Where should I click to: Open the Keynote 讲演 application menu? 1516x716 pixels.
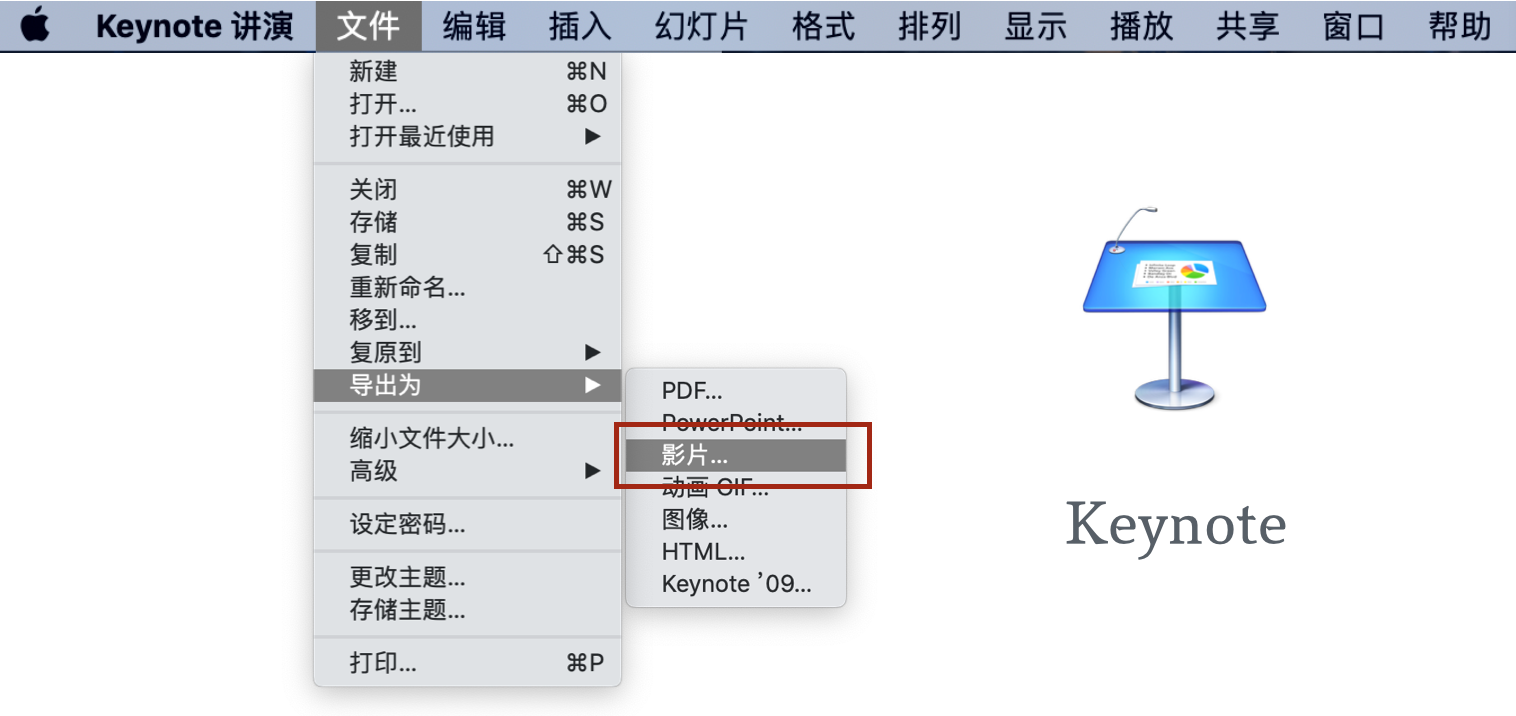coord(195,26)
